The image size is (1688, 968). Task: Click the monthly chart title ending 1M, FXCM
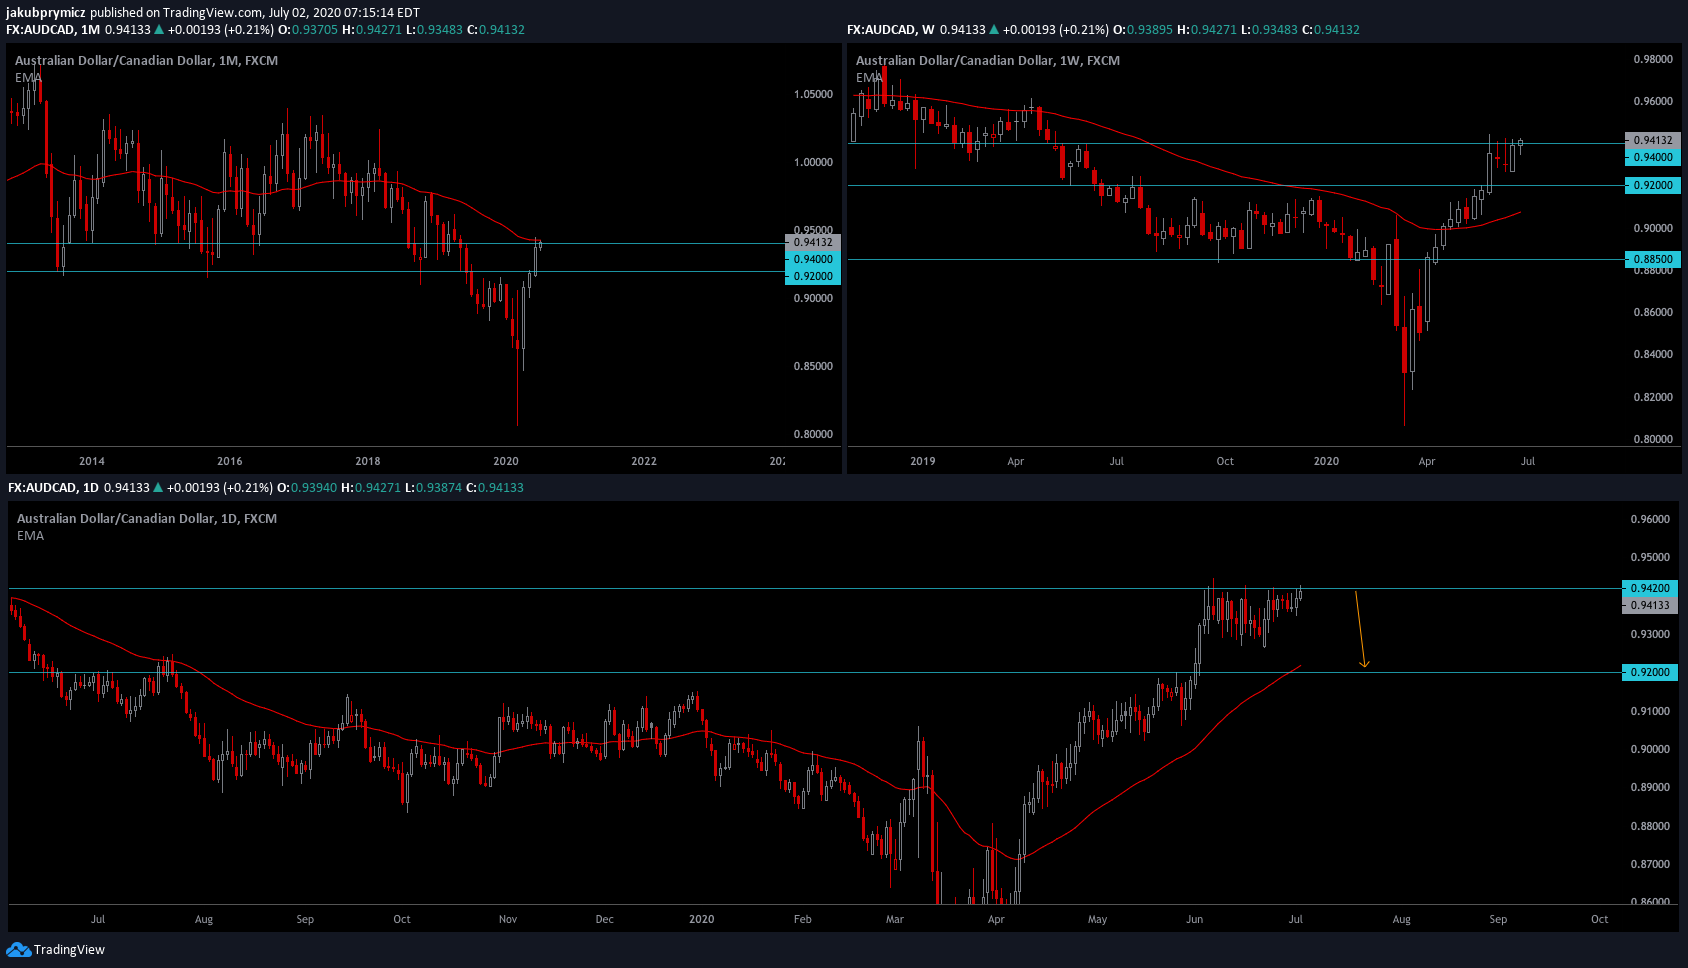tap(146, 60)
